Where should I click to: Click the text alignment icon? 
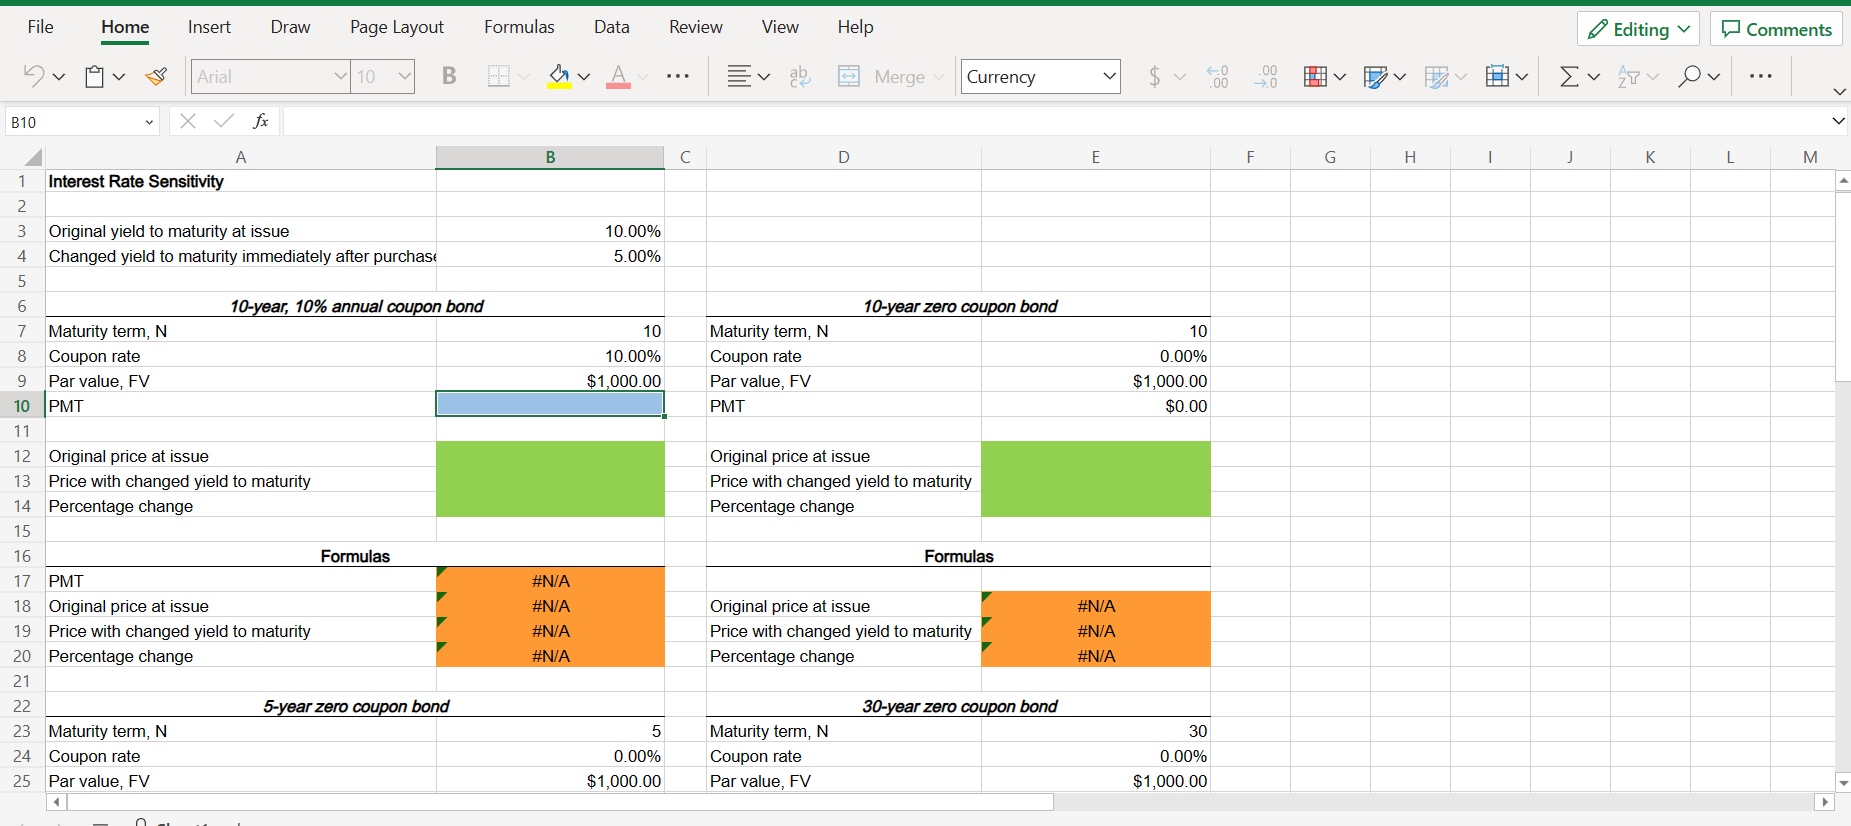[739, 76]
